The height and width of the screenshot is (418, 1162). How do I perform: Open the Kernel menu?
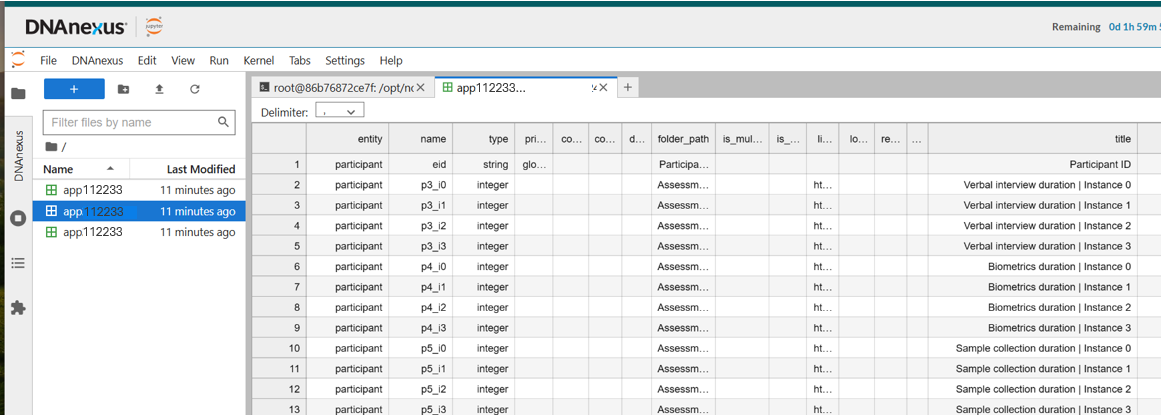pyautogui.click(x=258, y=60)
